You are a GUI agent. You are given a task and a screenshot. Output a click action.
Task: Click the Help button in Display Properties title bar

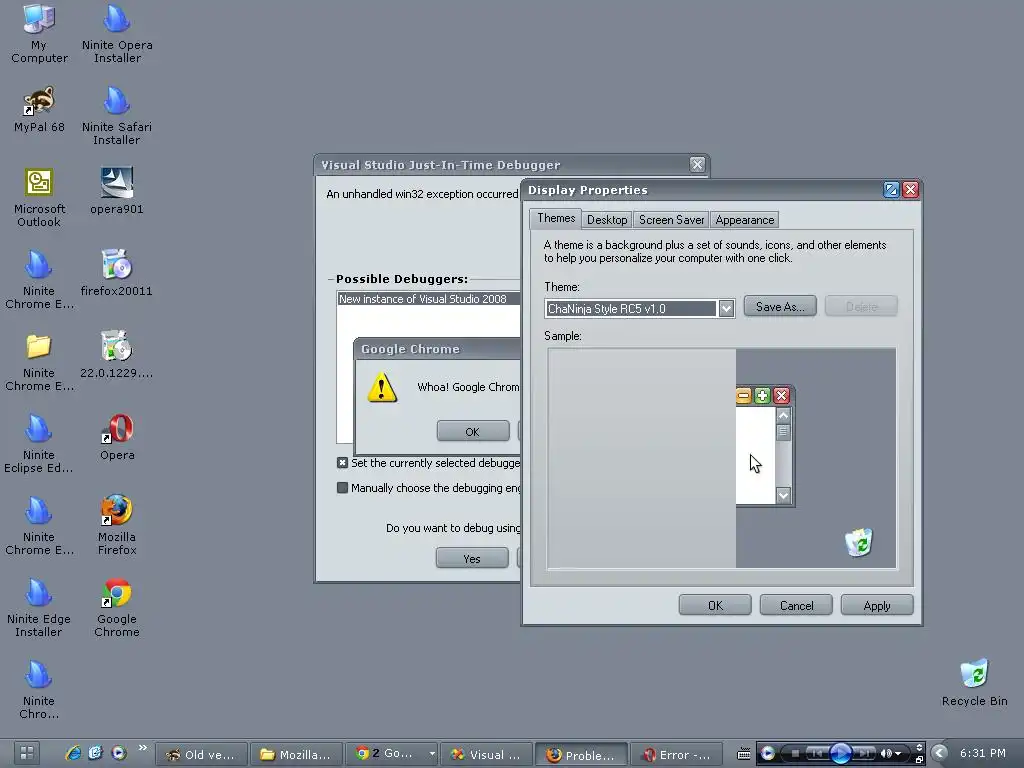click(891, 190)
